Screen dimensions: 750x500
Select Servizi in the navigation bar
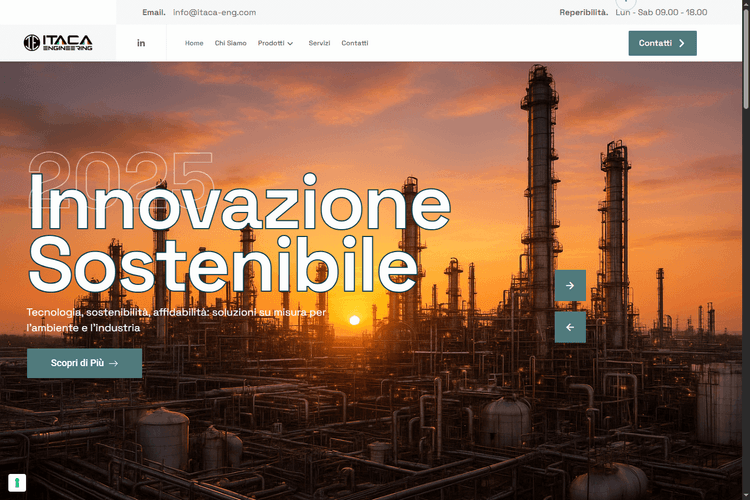pyautogui.click(x=319, y=43)
